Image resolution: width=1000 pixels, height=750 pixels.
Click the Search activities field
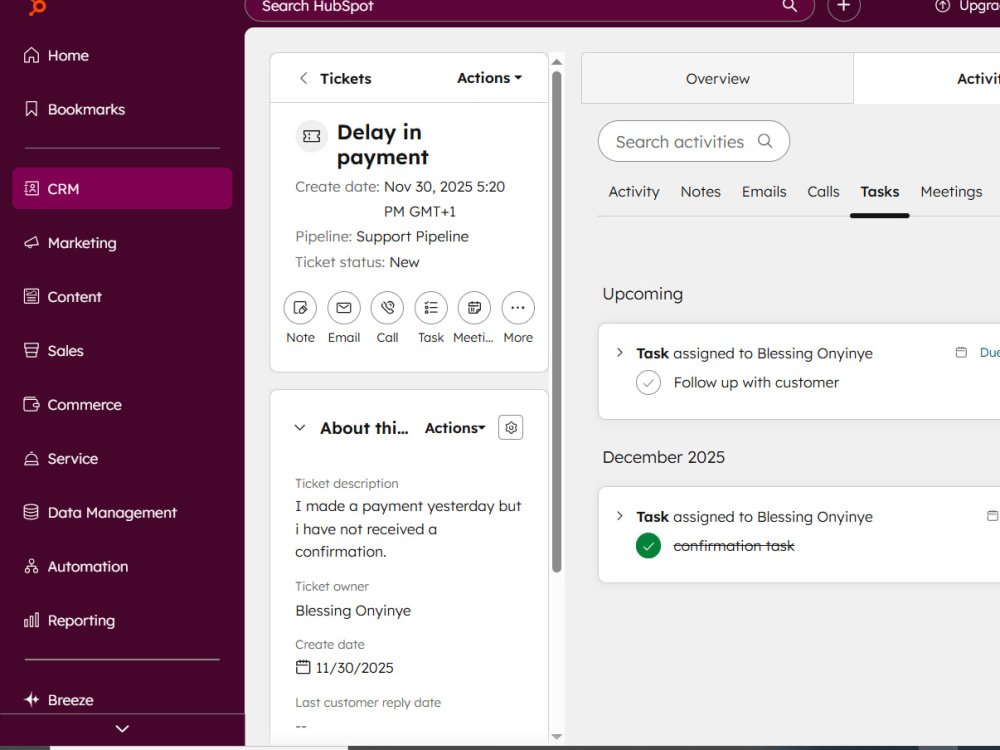pos(694,141)
